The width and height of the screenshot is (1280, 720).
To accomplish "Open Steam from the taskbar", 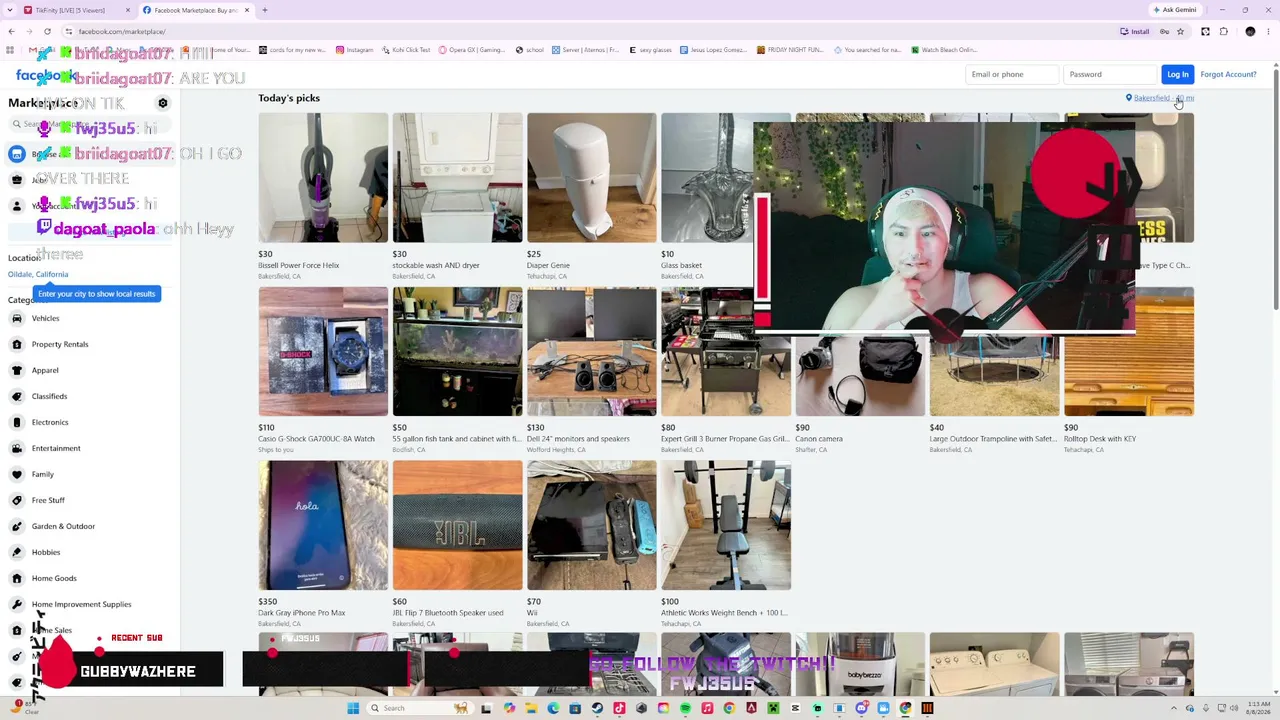I will pyautogui.click(x=597, y=708).
